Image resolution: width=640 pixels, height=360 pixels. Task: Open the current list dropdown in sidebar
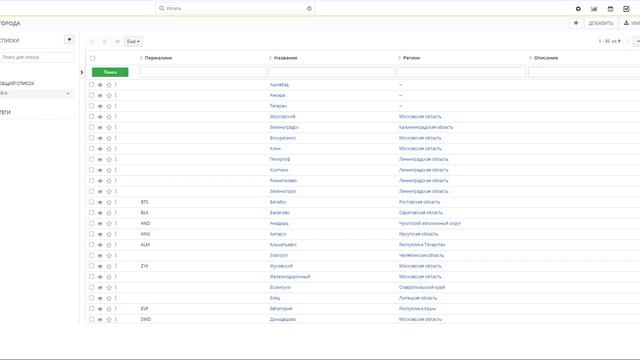coord(36,93)
